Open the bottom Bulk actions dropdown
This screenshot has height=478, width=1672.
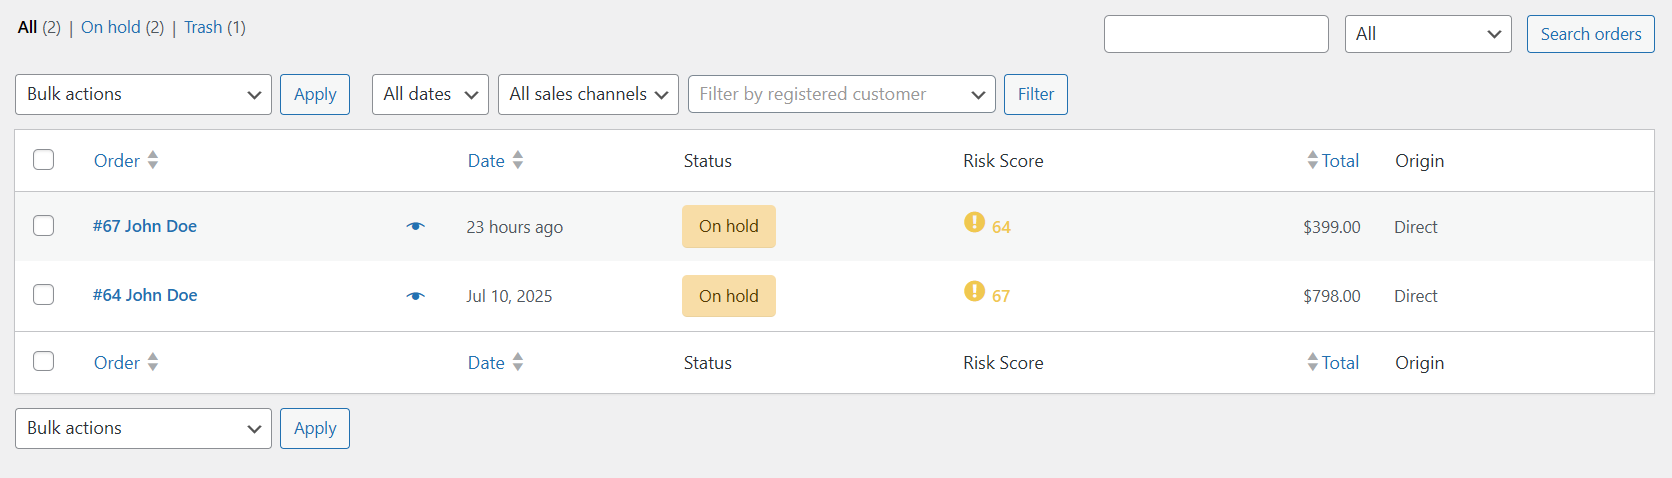point(143,428)
